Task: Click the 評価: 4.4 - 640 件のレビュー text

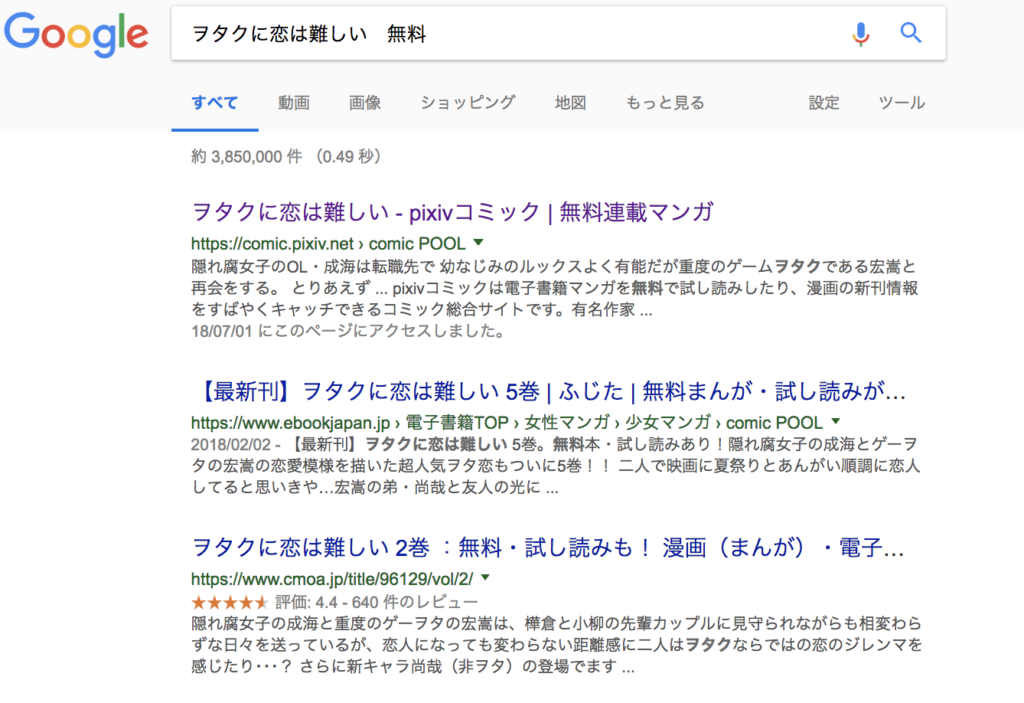Action: tap(377, 602)
